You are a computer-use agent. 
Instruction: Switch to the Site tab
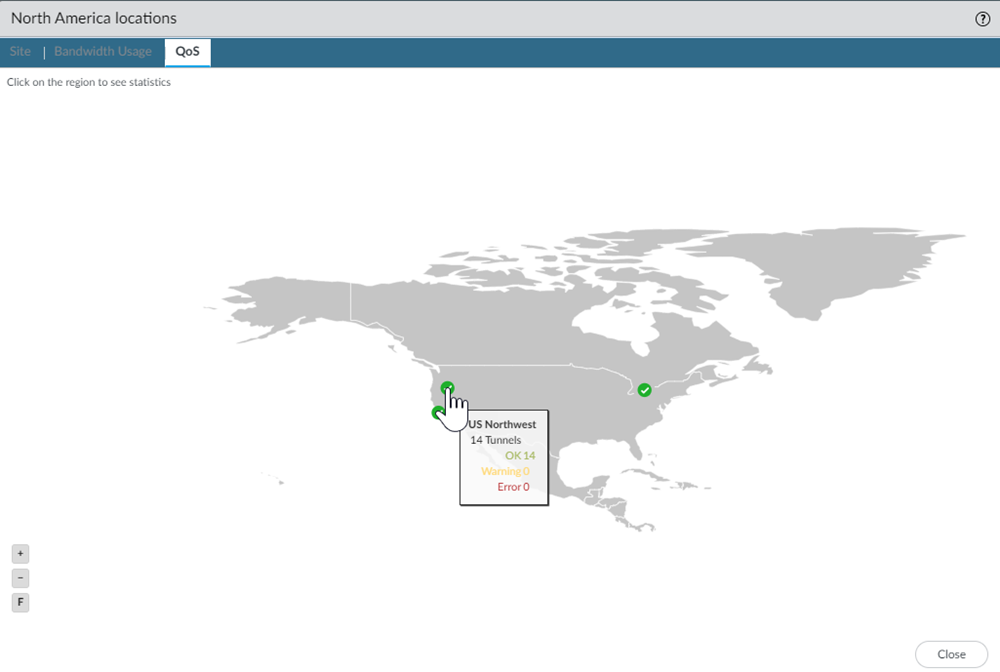coord(20,52)
